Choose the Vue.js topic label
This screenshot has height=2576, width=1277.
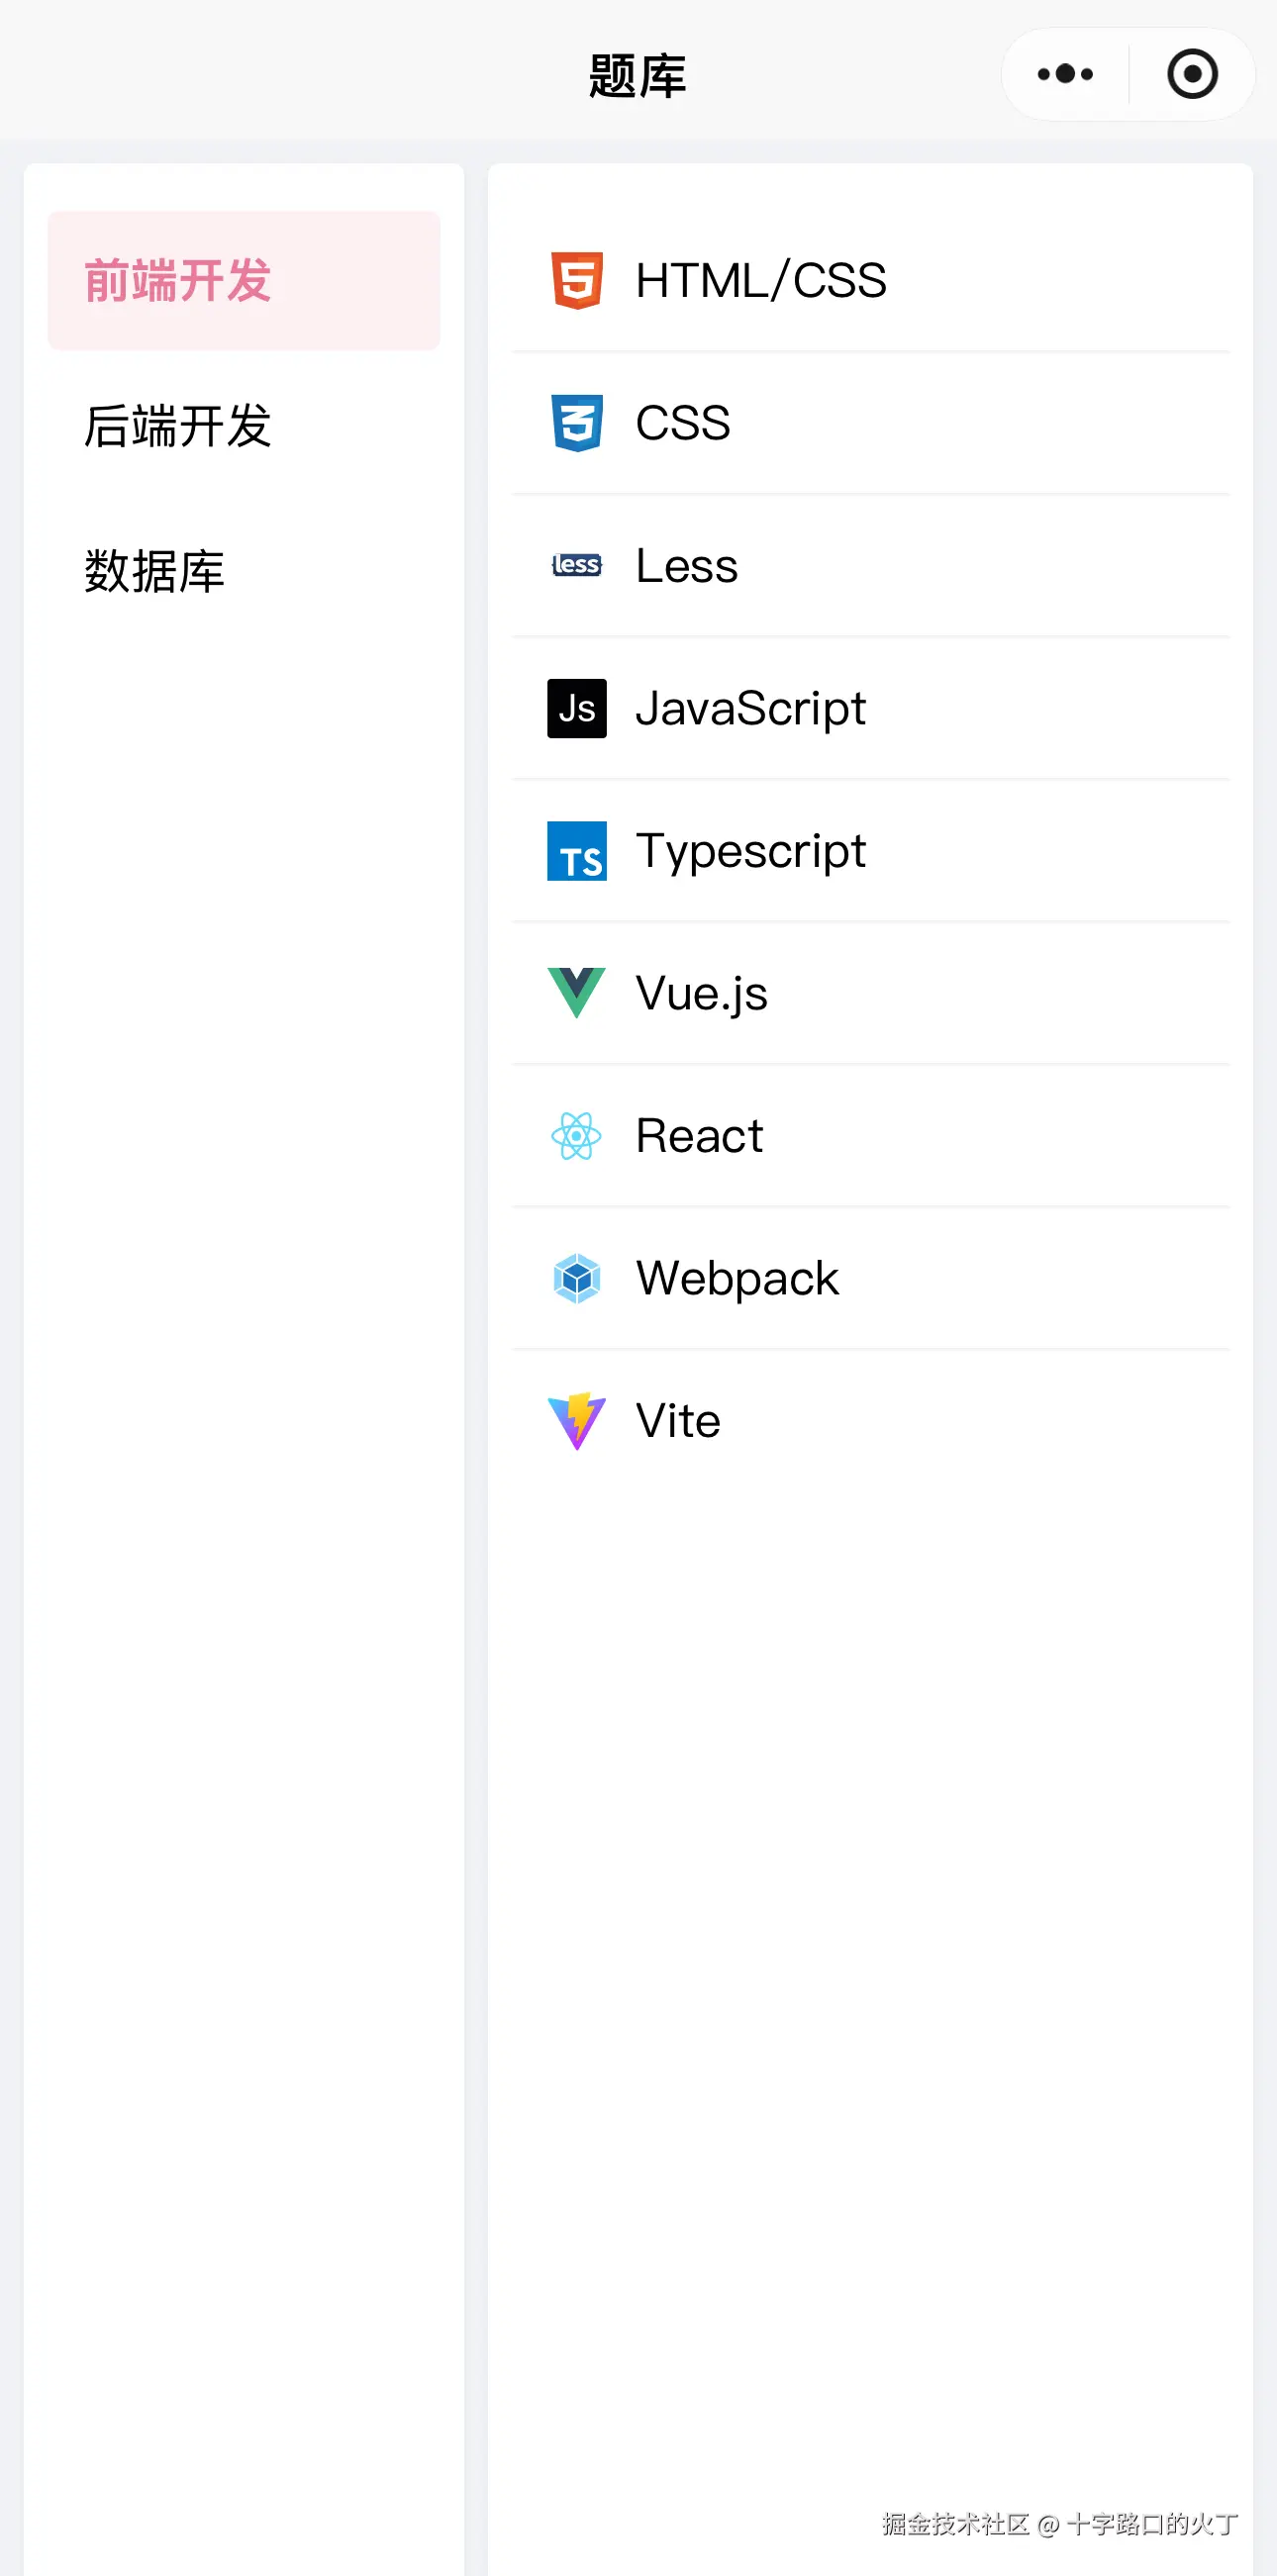pyautogui.click(x=701, y=994)
